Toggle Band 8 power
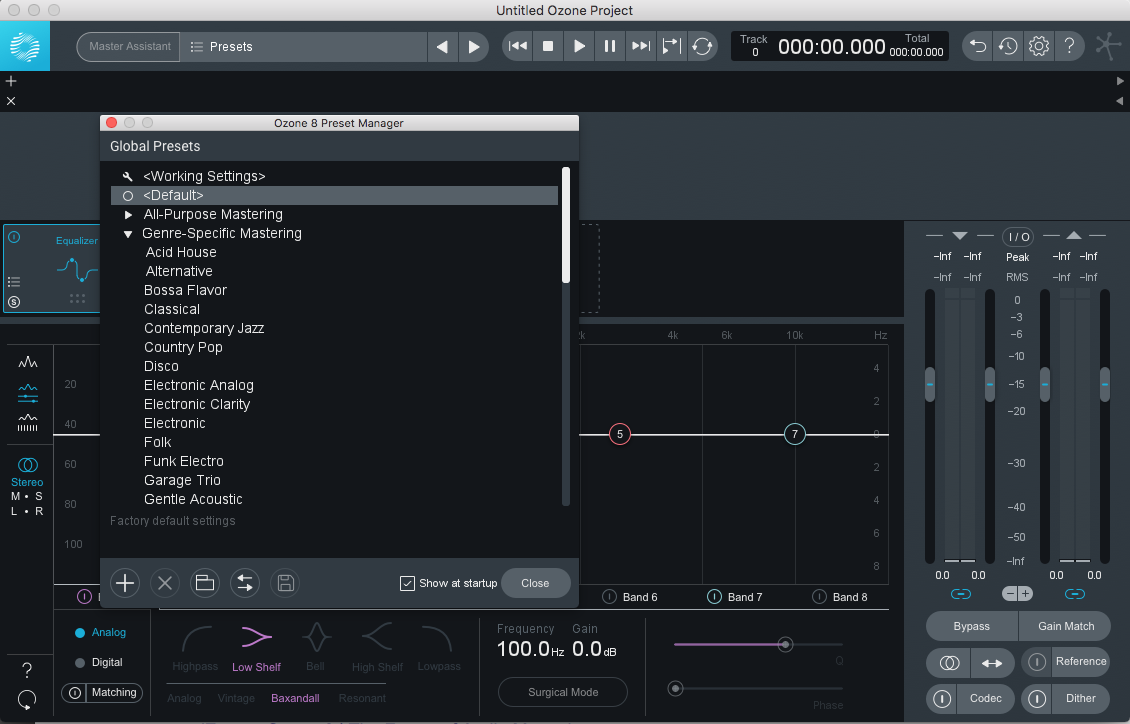 [x=819, y=596]
